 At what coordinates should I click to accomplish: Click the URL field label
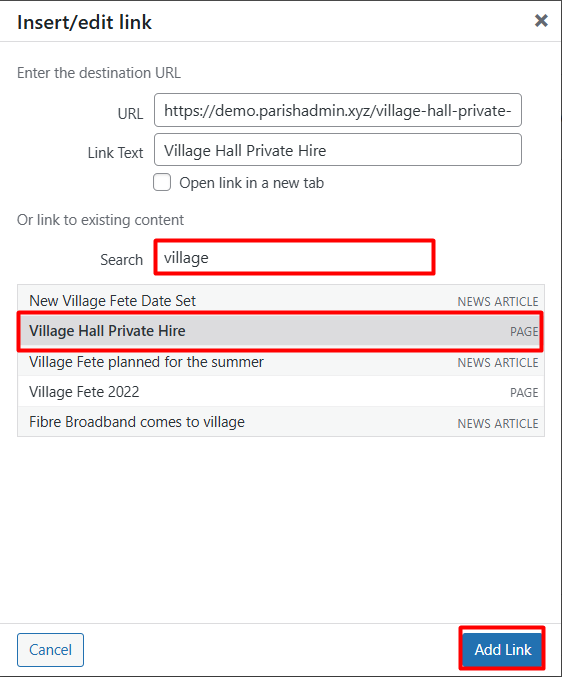coord(130,114)
